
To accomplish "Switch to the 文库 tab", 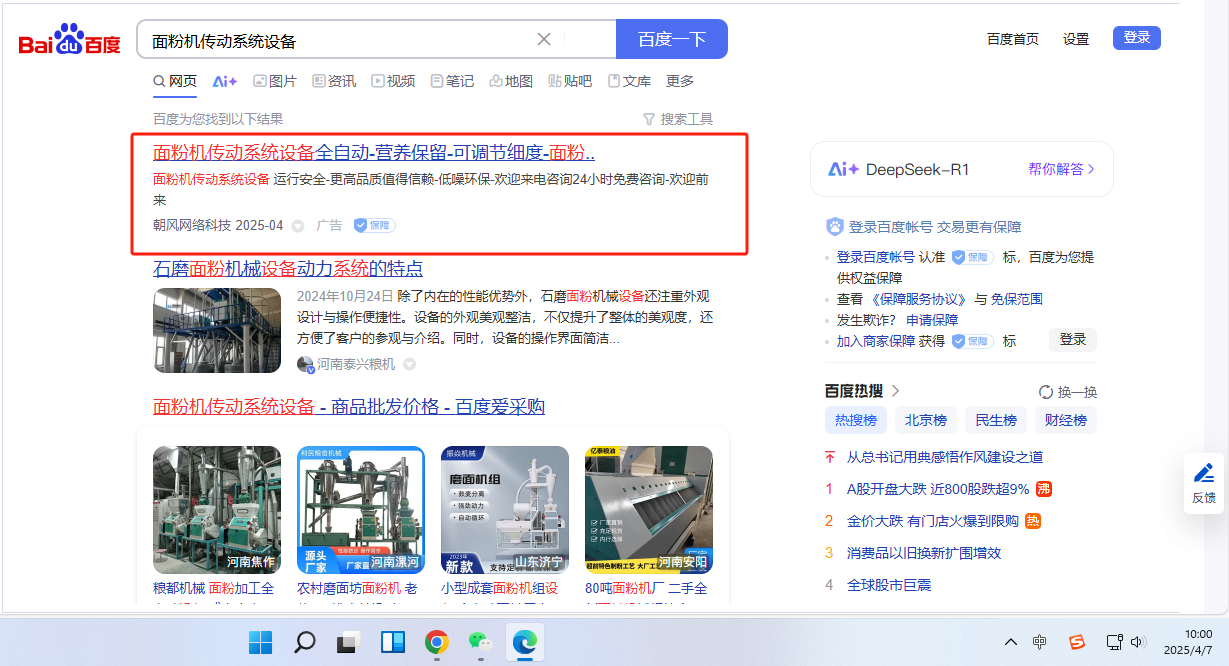I will click(x=629, y=81).
